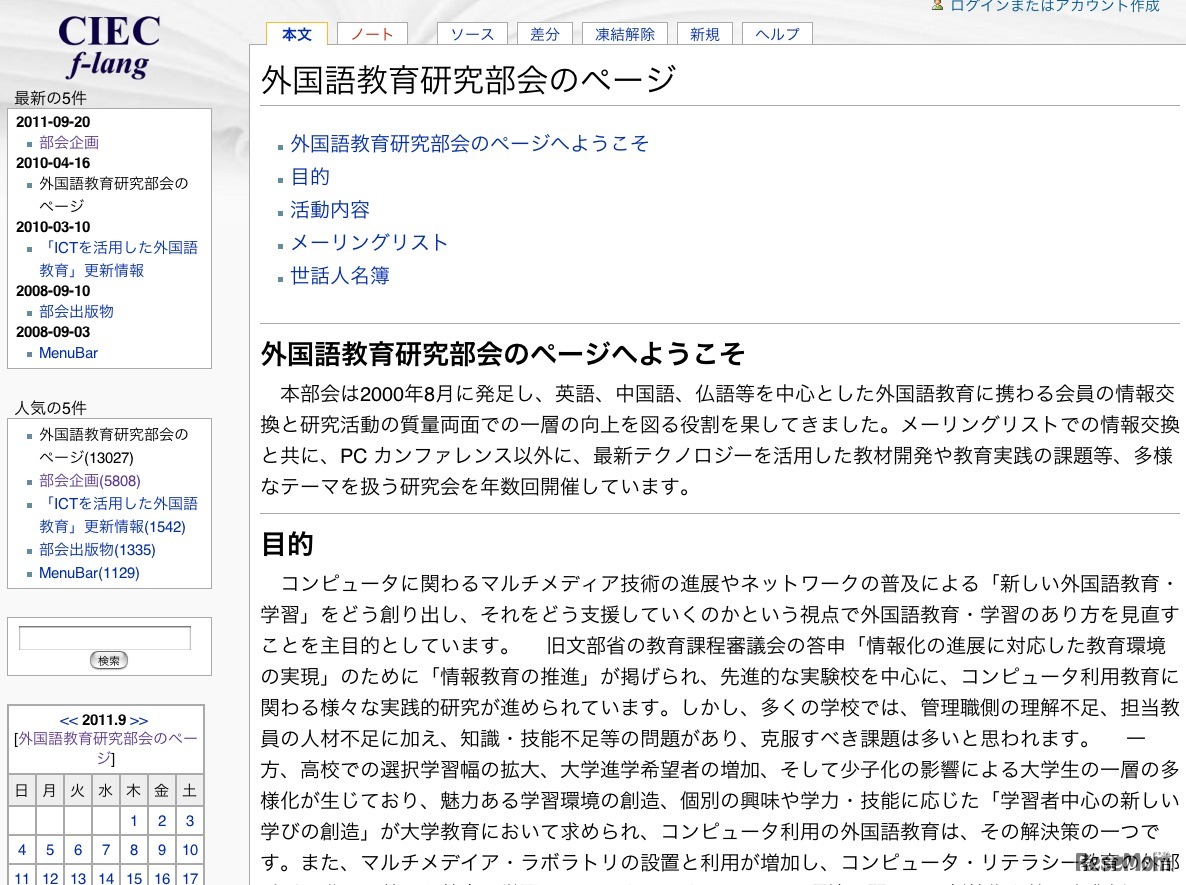Open the ソース view
The width and height of the screenshot is (1186, 885).
[x=471, y=33]
